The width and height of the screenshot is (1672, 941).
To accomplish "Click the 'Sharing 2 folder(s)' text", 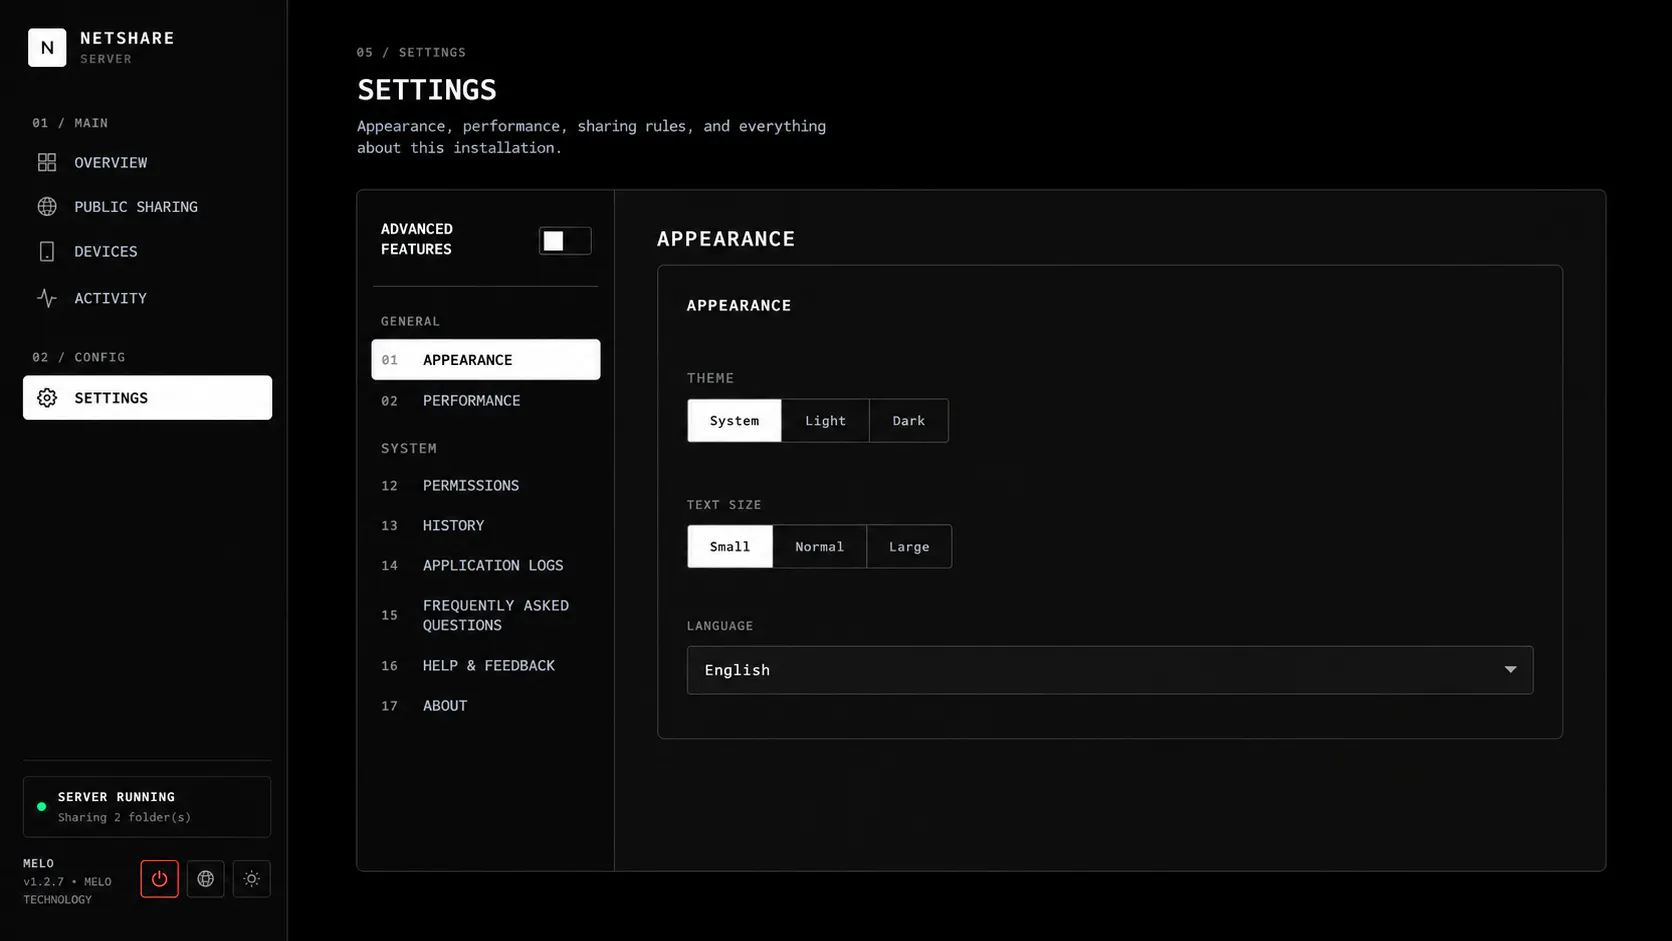I will 124,818.
